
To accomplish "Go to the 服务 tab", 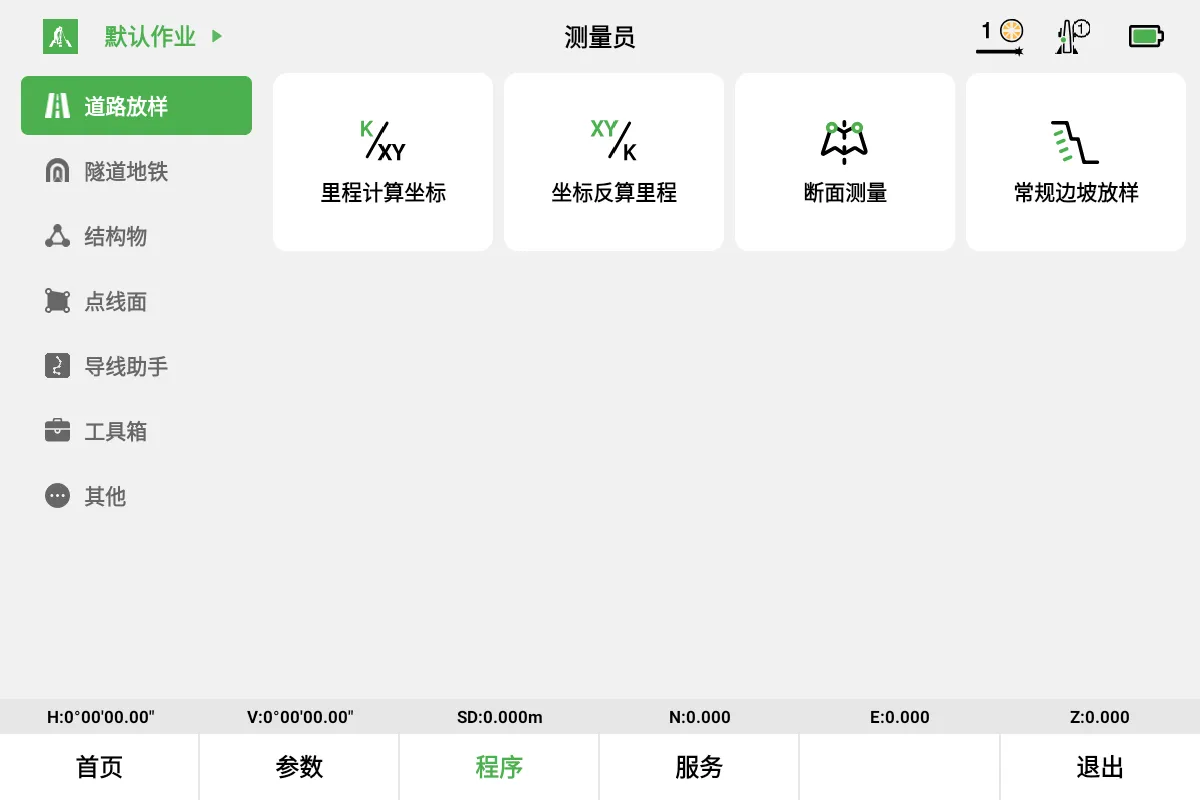I will tap(699, 767).
